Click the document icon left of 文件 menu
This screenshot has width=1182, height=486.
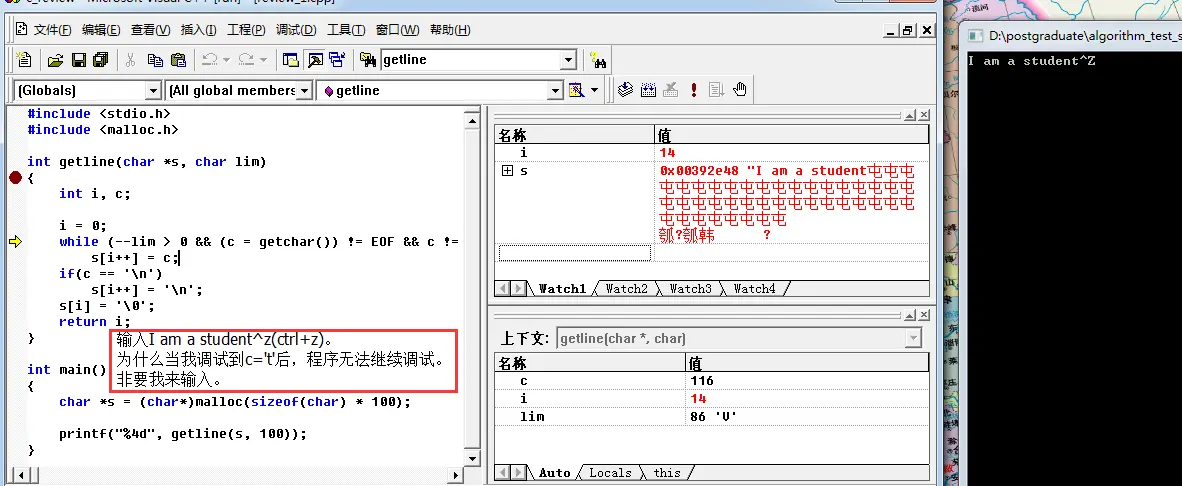pos(20,29)
